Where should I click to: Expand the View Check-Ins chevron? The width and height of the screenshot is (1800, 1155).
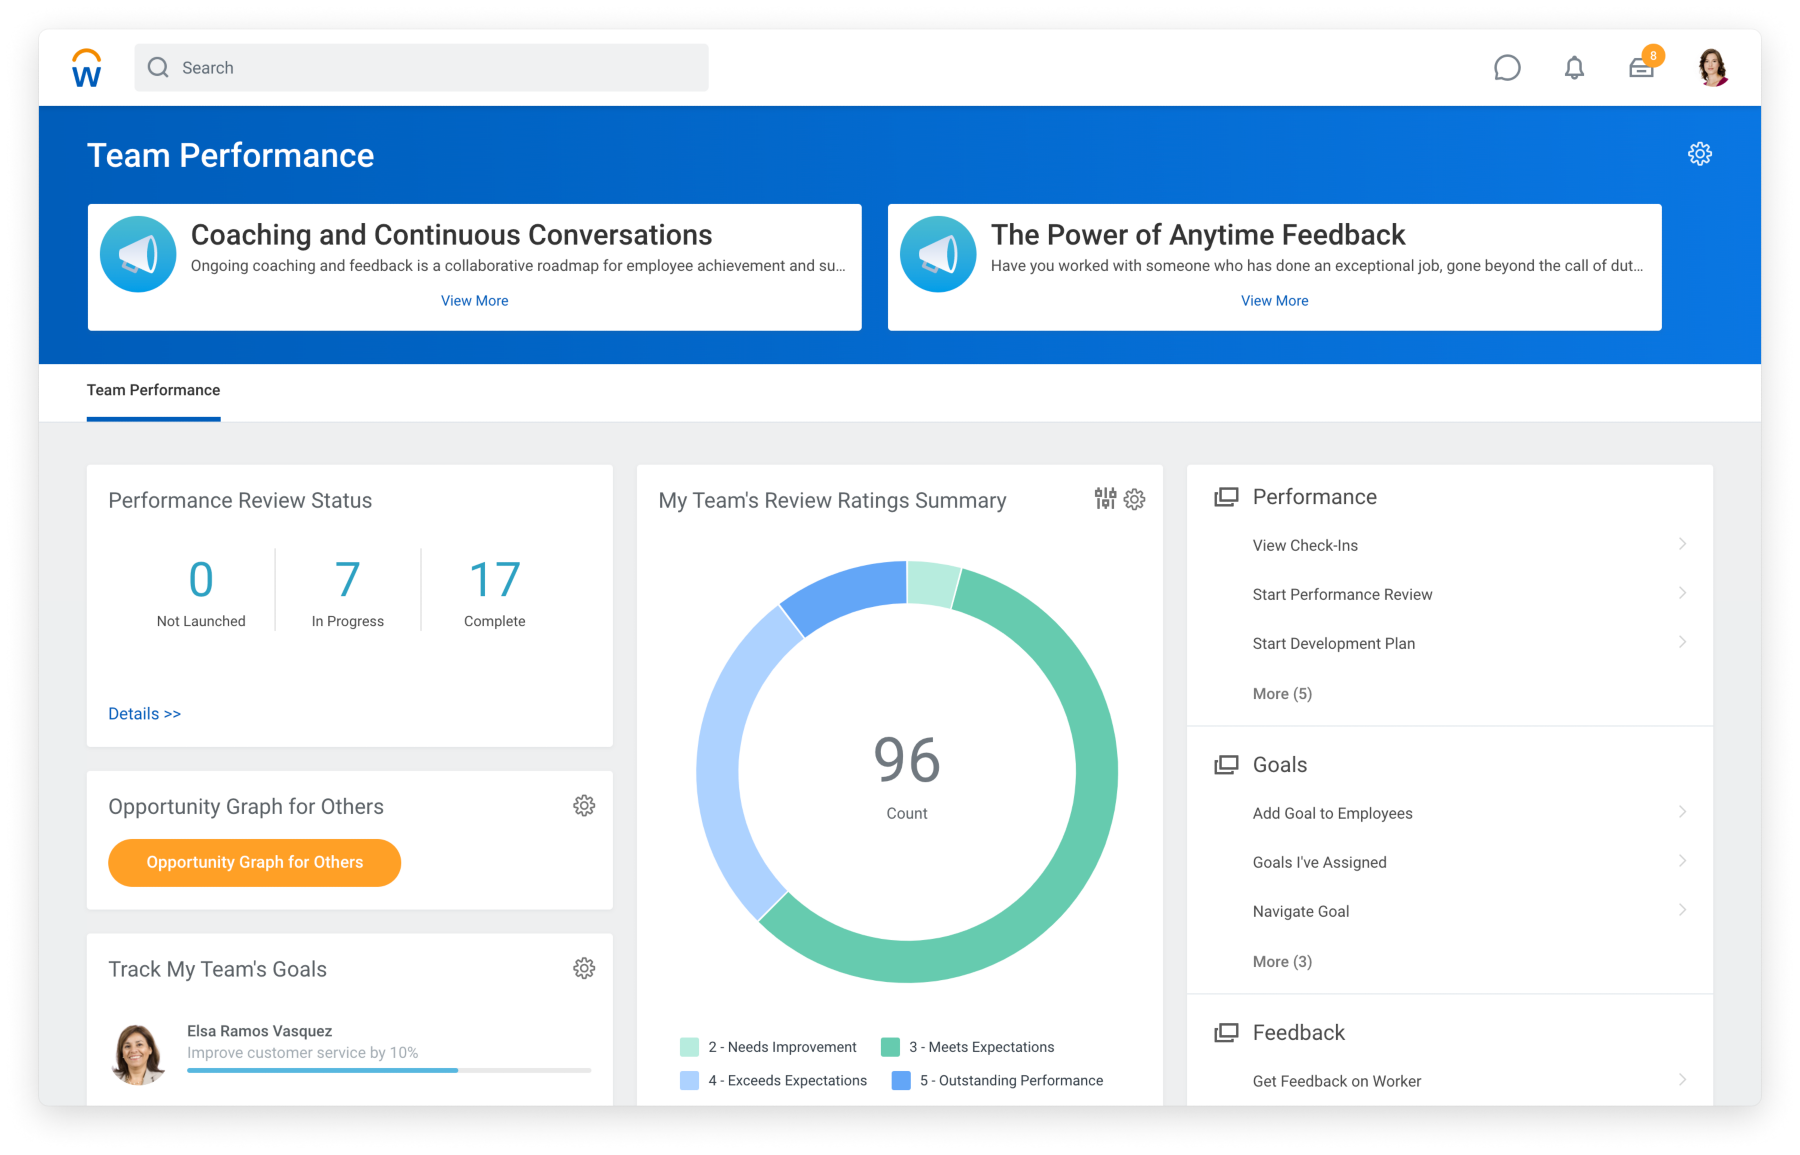click(1682, 544)
